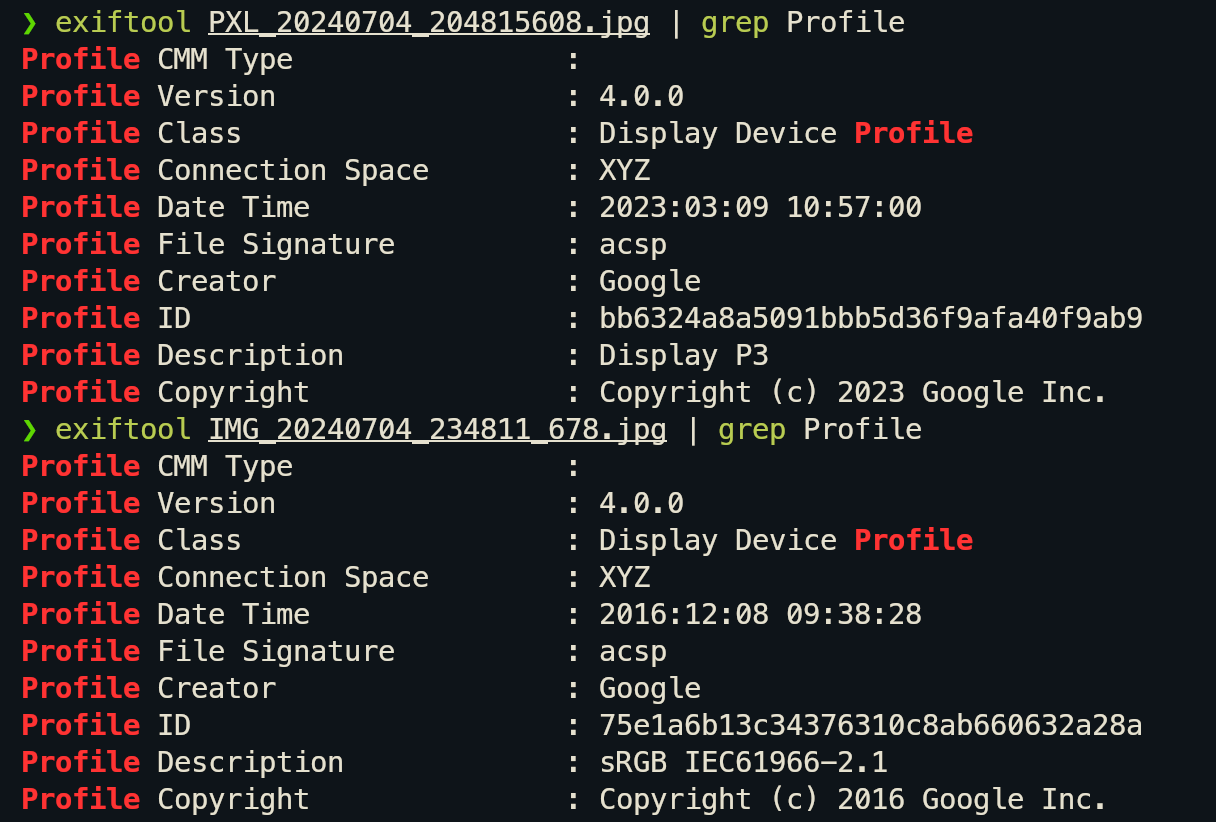
Task: Click the first exiftool command word
Action: (123, 22)
